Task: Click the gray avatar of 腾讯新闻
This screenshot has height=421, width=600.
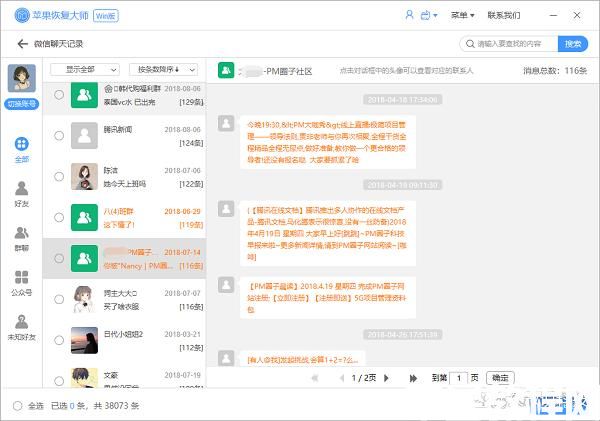Action: [85, 135]
